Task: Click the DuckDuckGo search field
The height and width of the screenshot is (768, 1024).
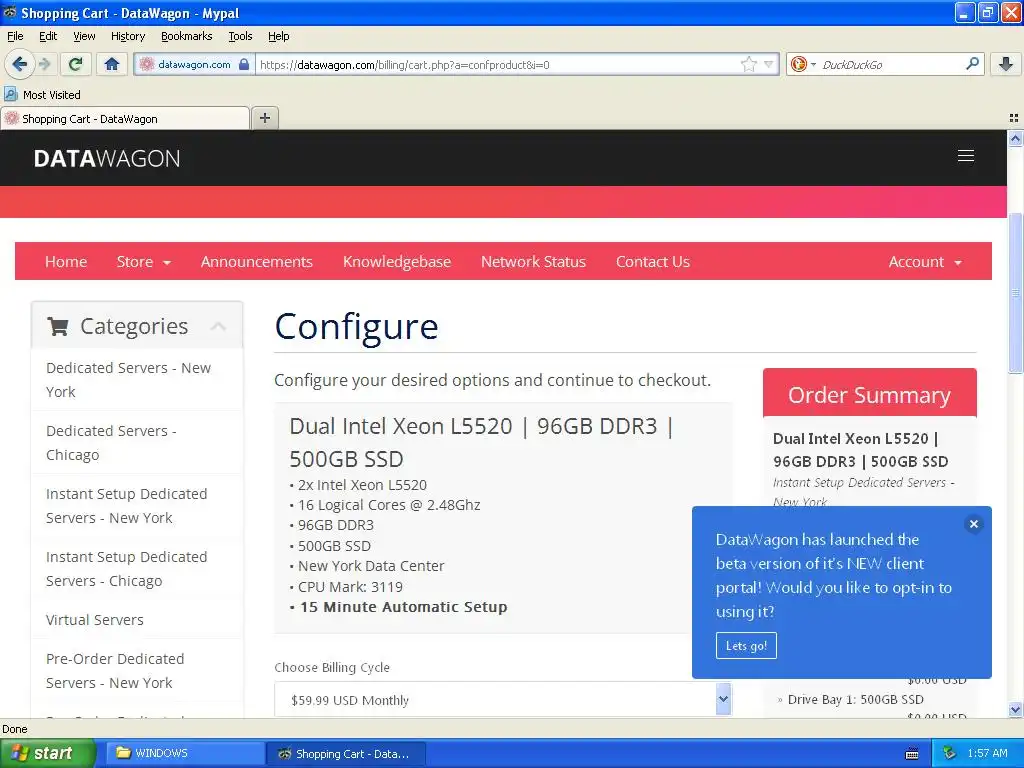Action: pos(889,64)
